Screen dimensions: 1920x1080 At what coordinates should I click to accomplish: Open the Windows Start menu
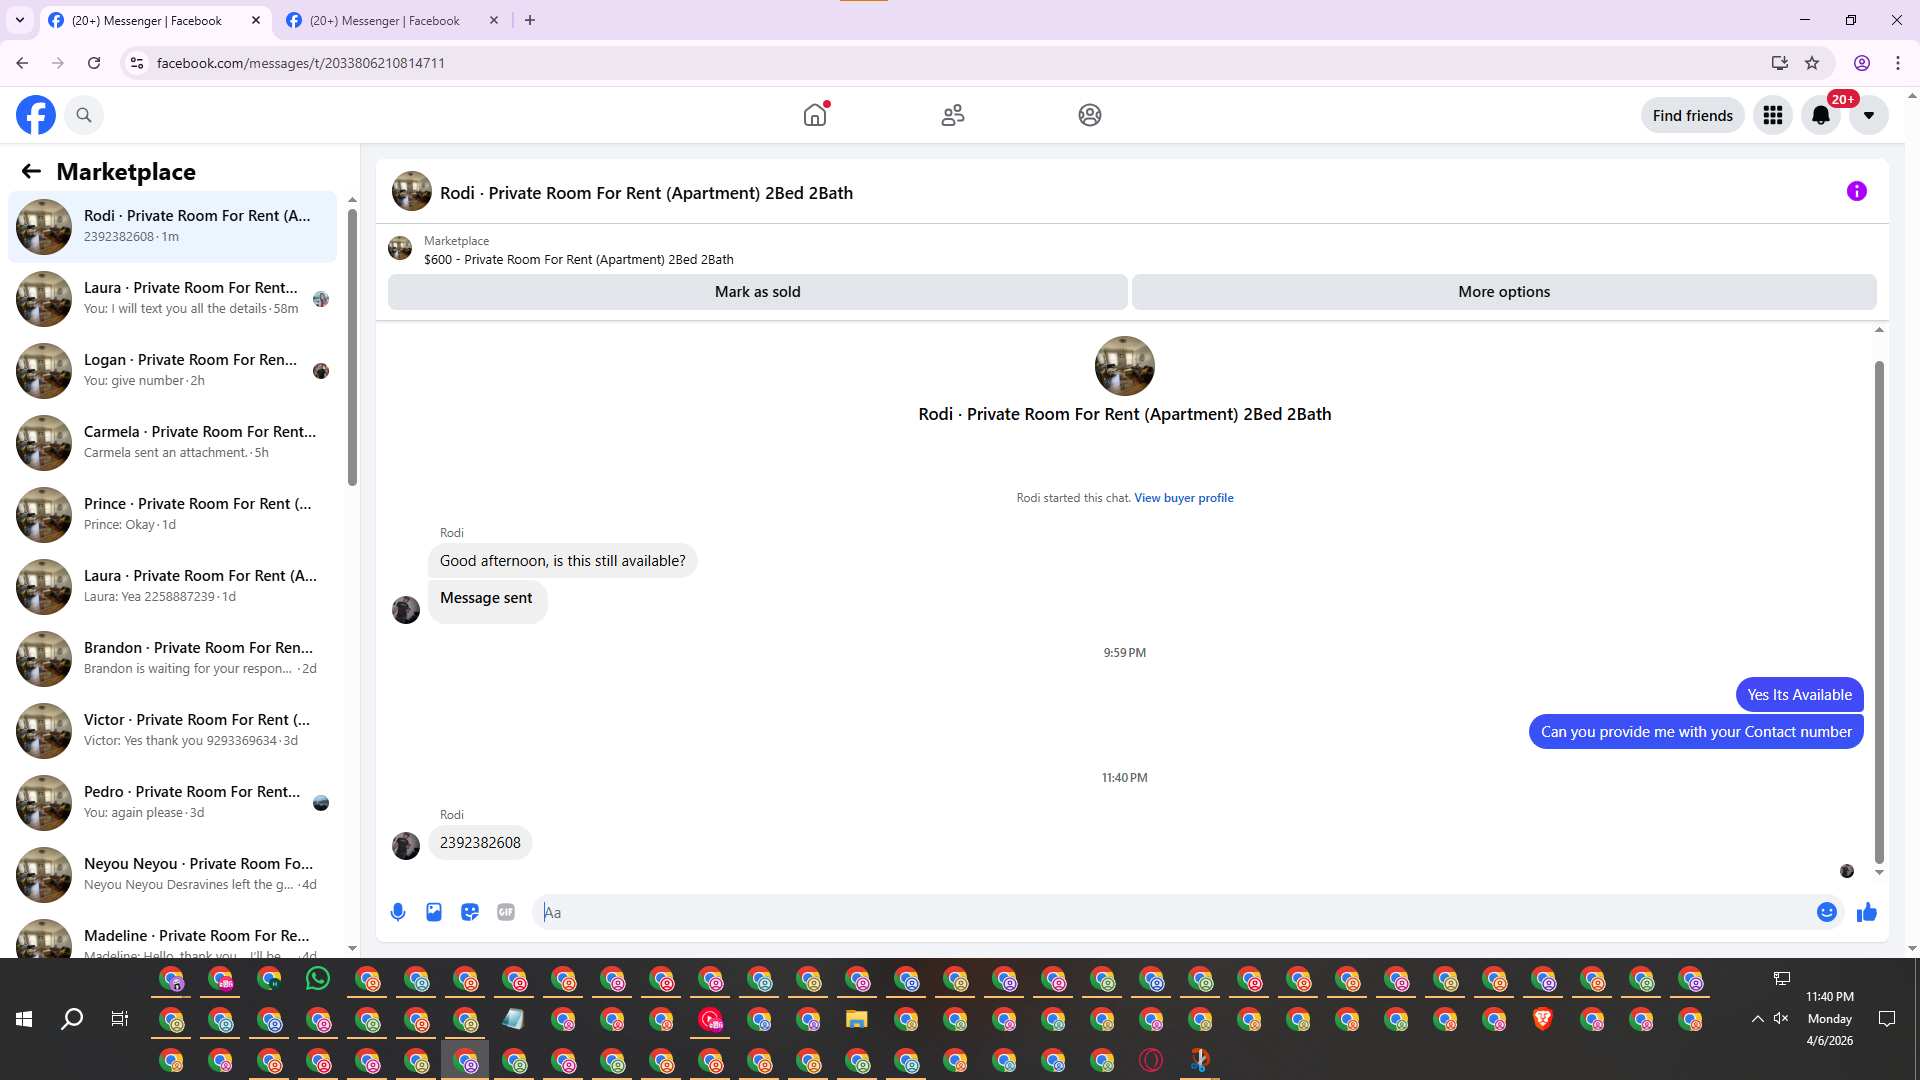[x=24, y=1019]
